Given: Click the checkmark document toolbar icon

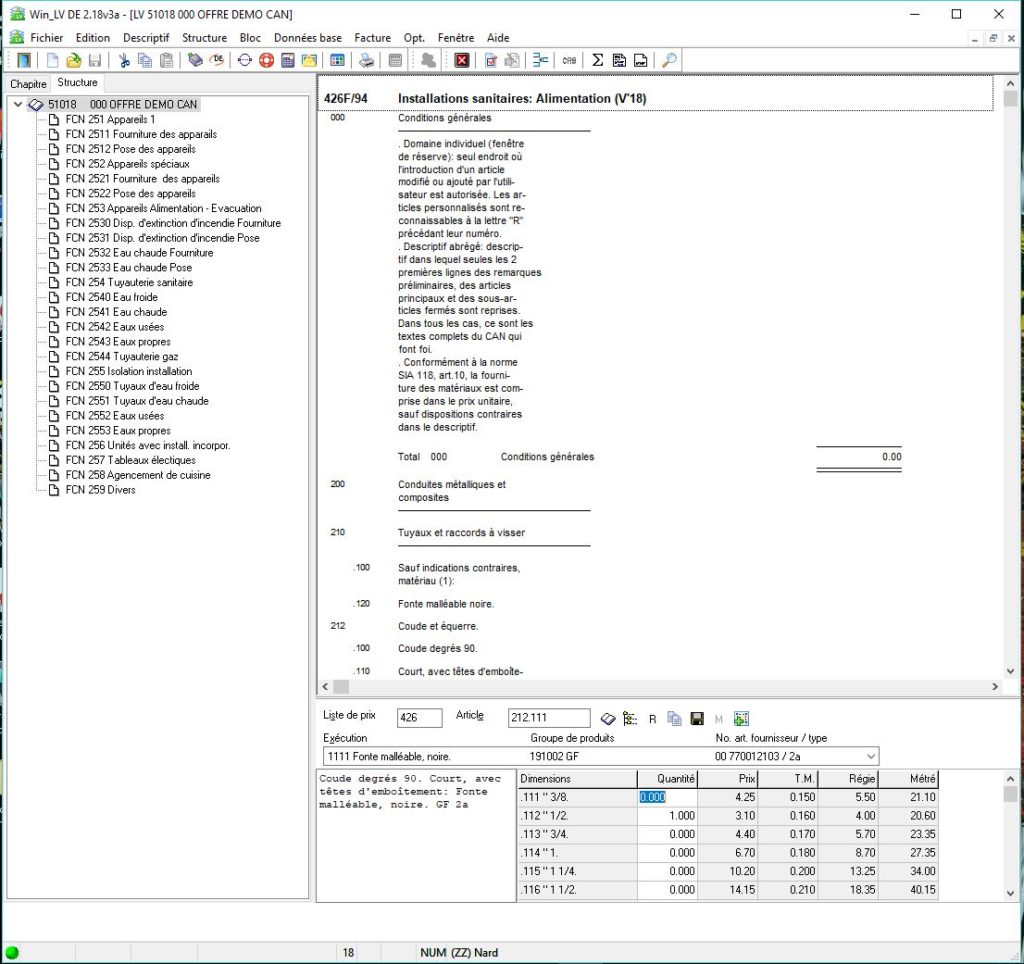Looking at the screenshot, I should click(491, 61).
